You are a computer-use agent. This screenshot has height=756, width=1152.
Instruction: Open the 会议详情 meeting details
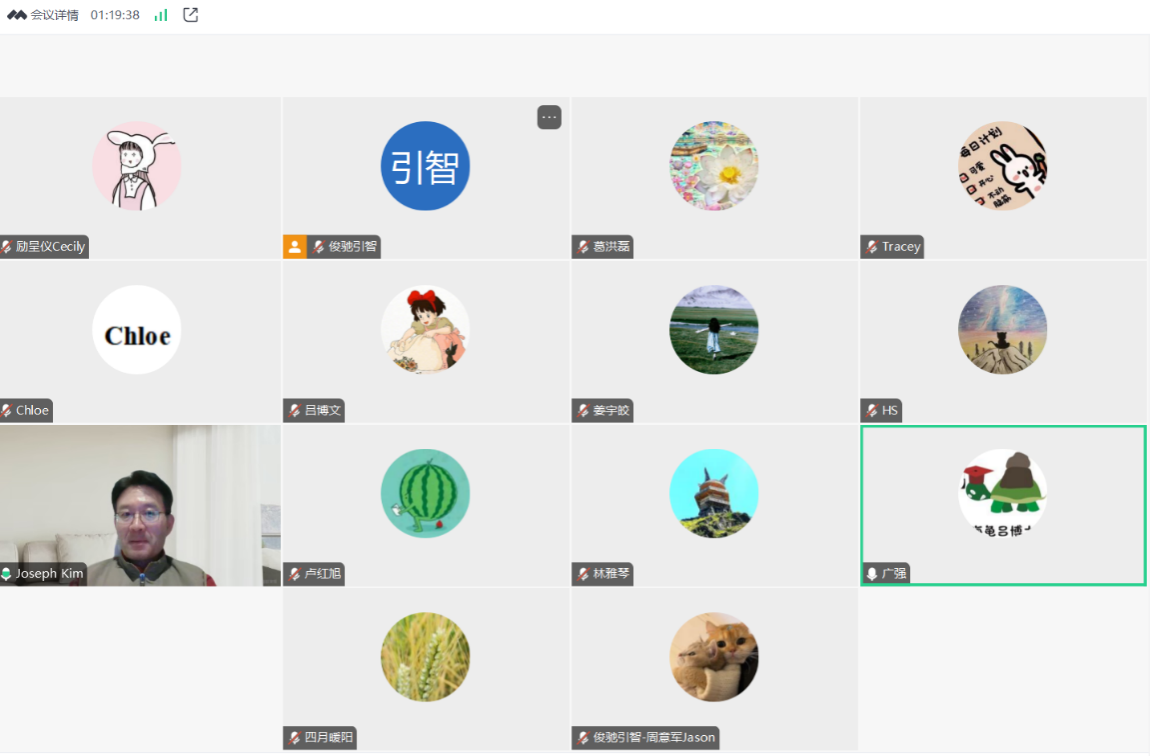click(54, 15)
